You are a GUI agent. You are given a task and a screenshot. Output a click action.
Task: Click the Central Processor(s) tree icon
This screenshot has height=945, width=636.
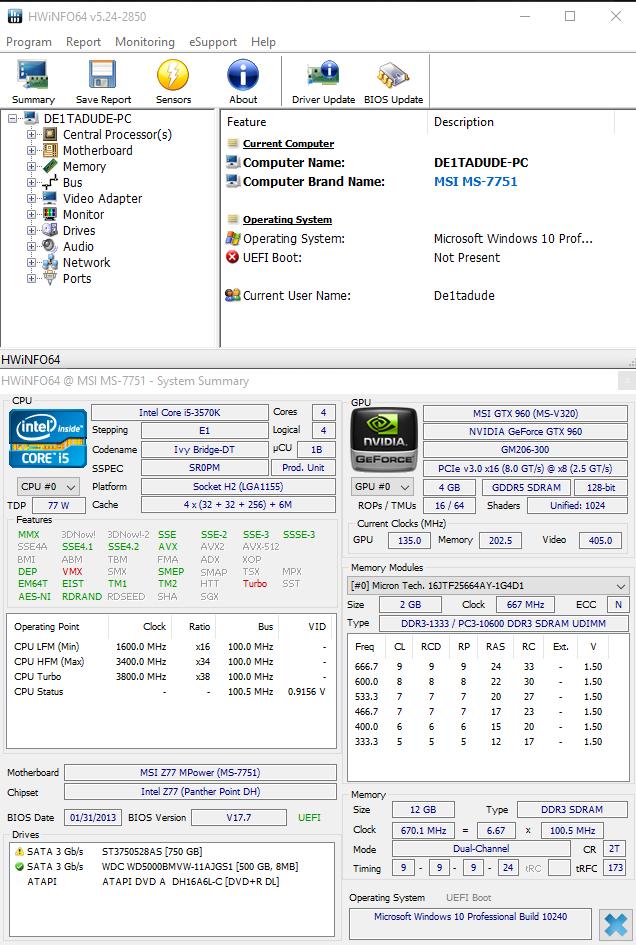pos(51,134)
